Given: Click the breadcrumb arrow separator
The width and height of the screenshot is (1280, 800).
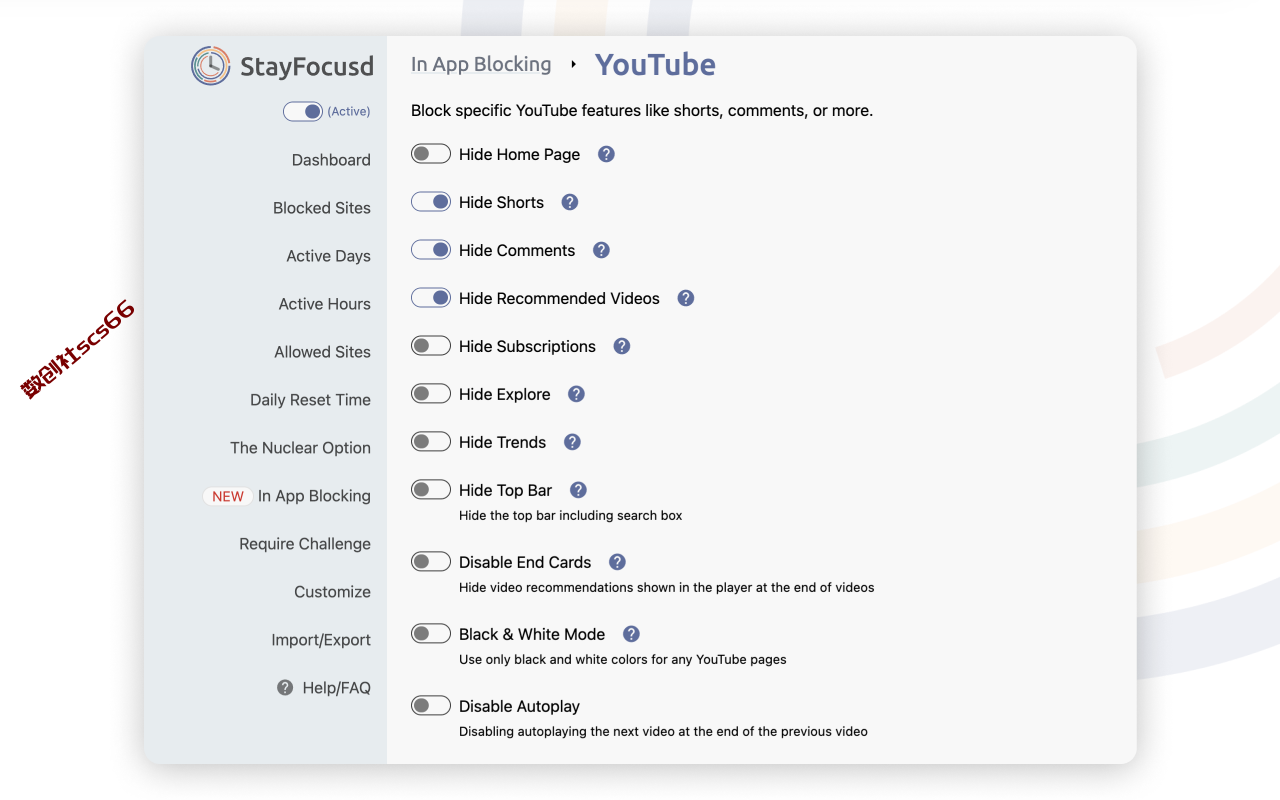Looking at the screenshot, I should point(573,65).
